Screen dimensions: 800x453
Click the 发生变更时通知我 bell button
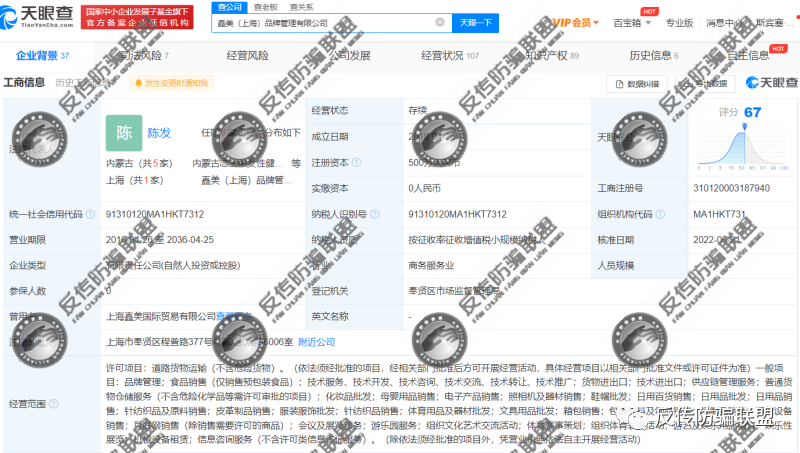171,83
